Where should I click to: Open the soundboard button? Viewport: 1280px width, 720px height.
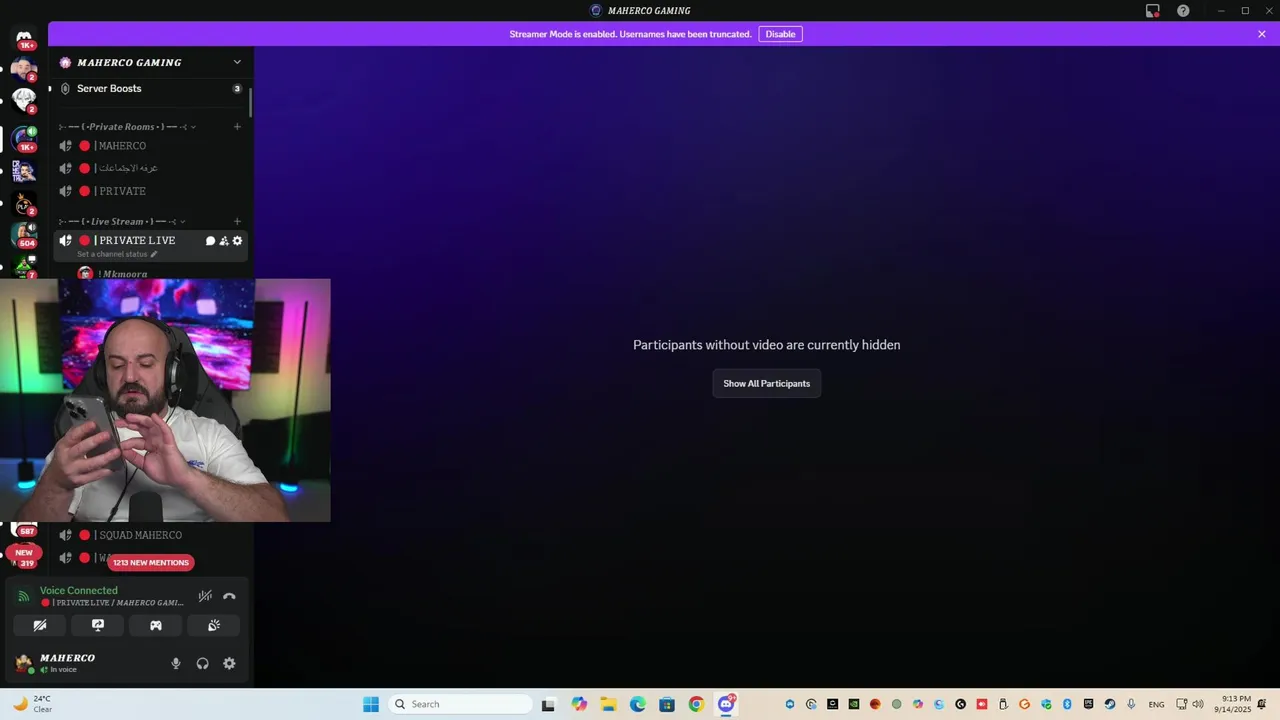pos(214,625)
